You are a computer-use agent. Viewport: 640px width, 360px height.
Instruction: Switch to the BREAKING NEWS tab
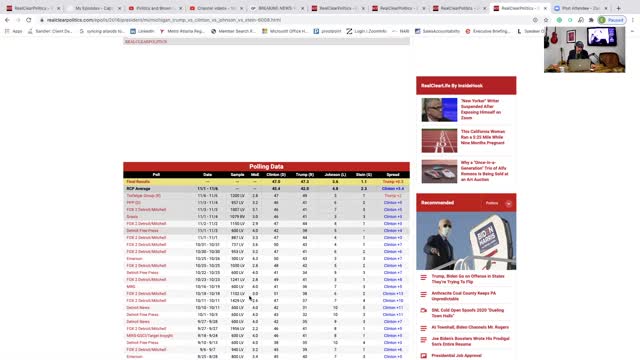276,8
